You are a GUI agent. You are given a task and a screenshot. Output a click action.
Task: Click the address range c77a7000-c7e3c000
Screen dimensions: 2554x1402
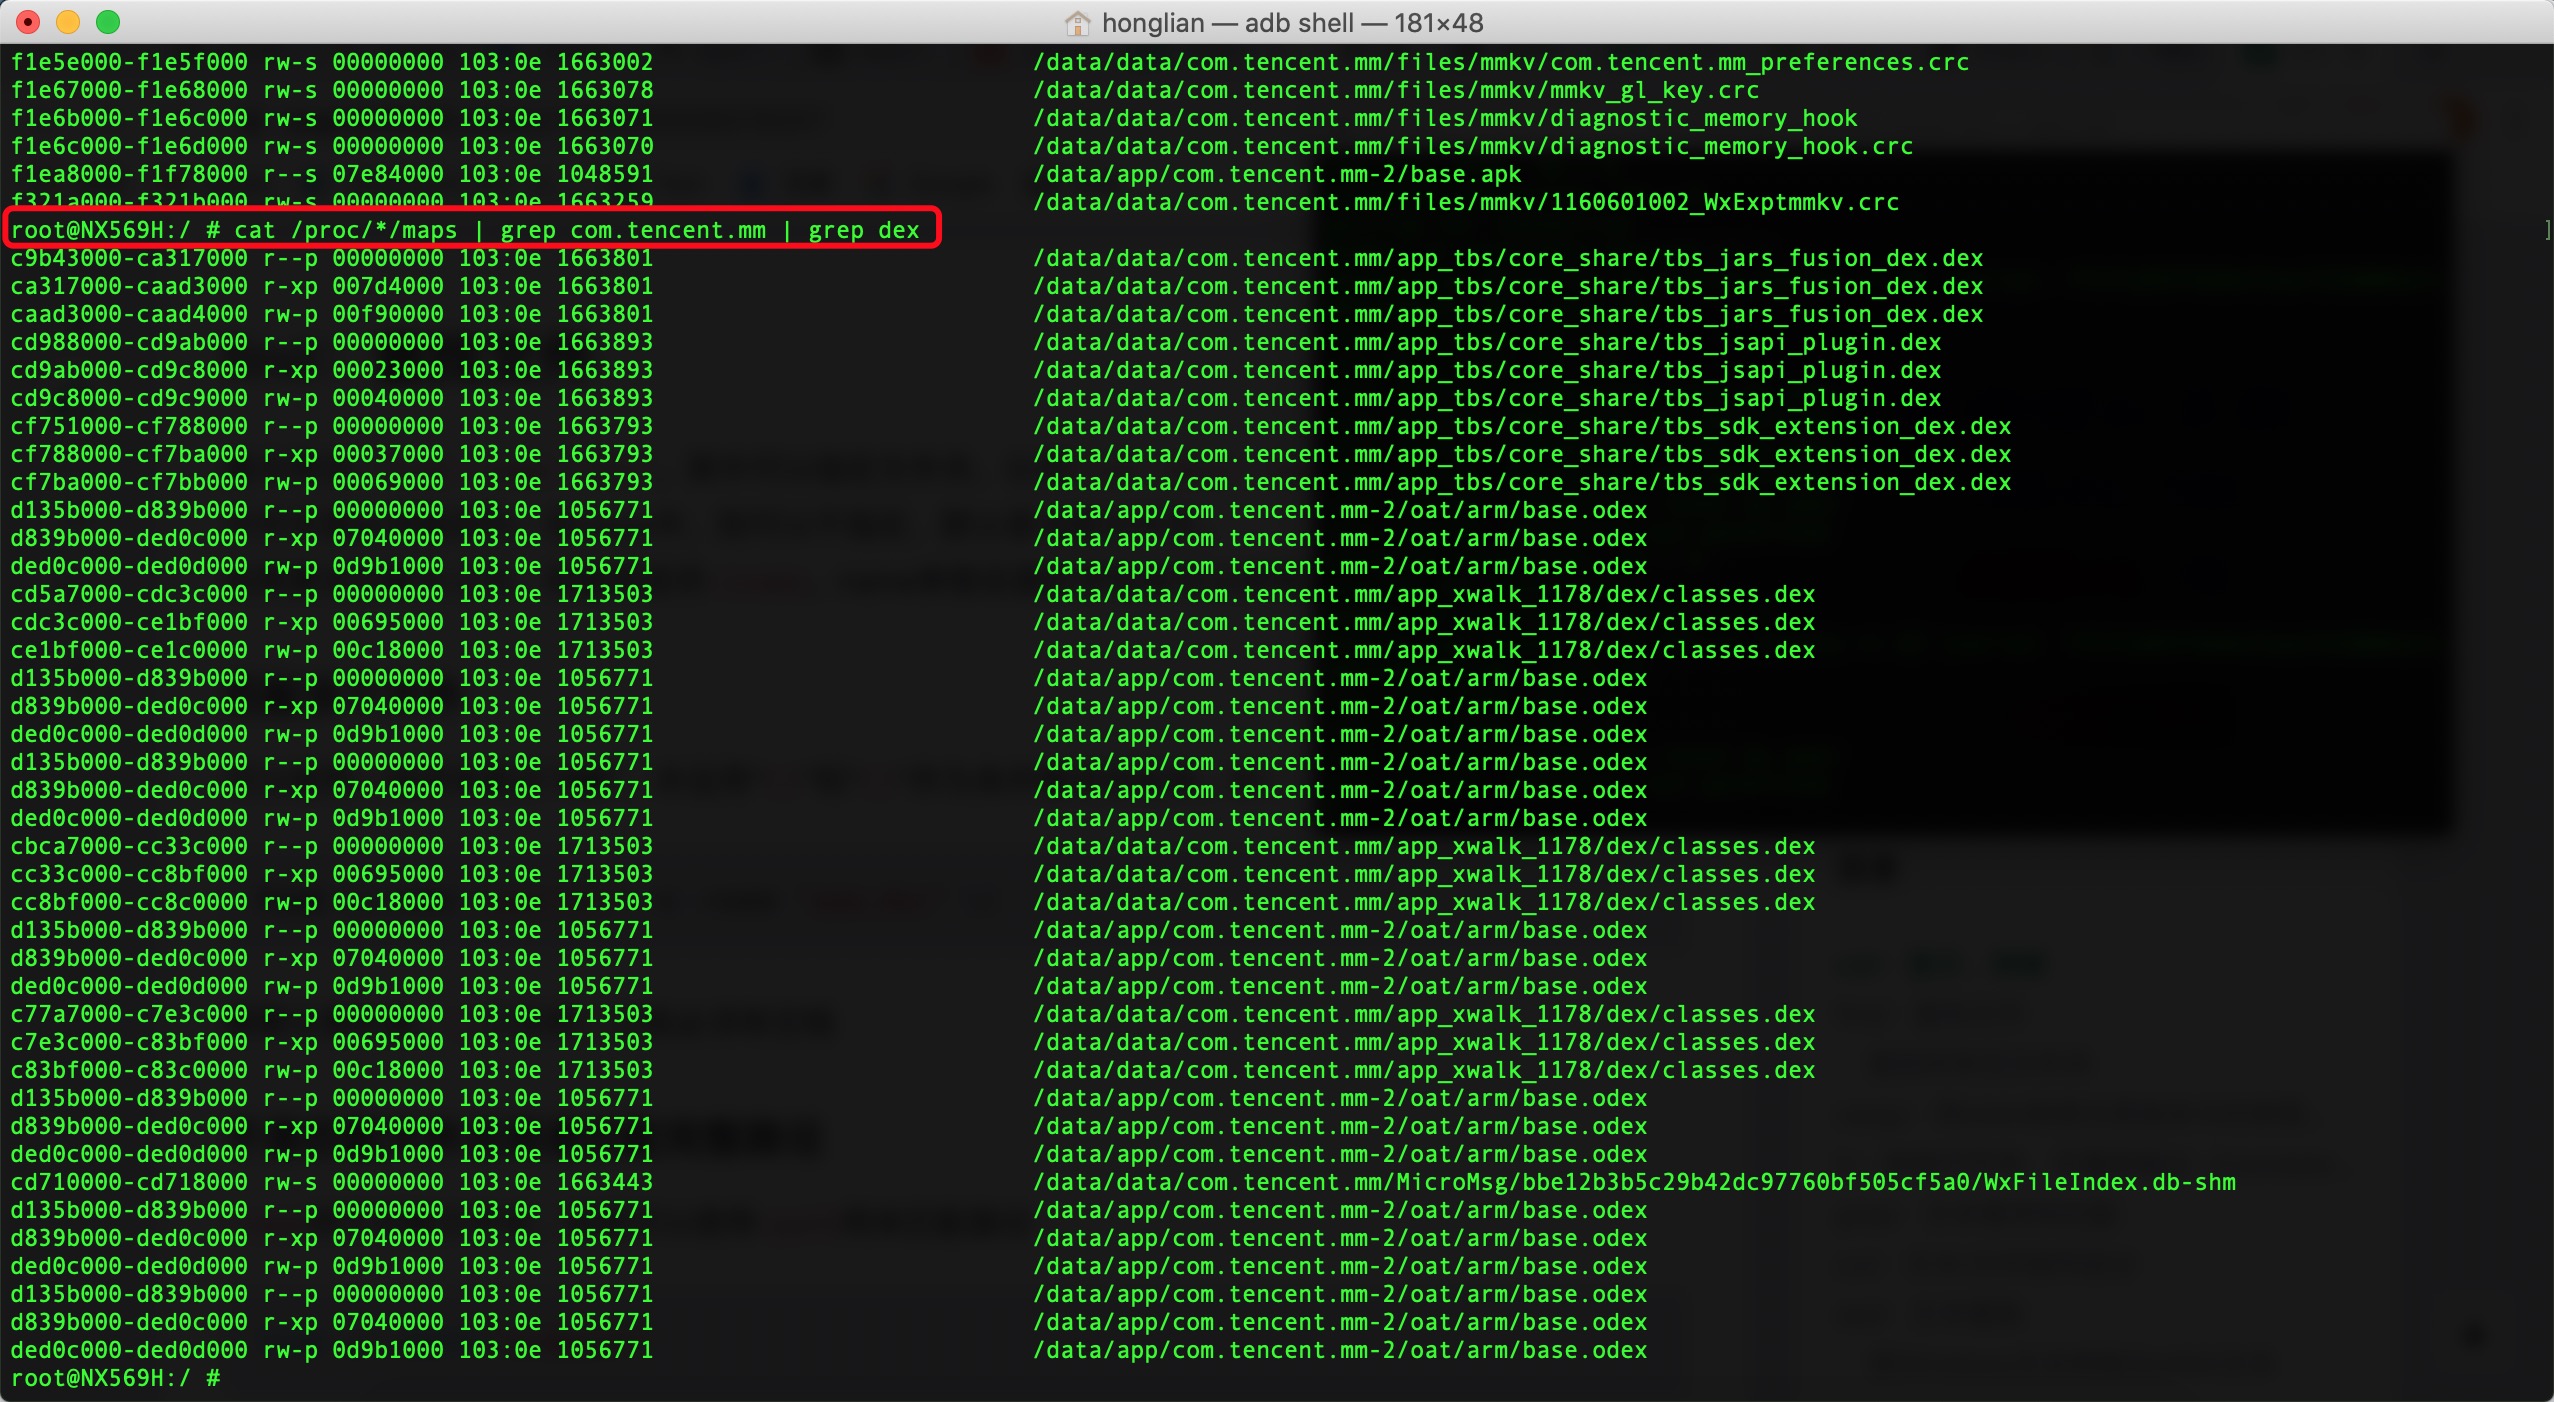point(129,1014)
